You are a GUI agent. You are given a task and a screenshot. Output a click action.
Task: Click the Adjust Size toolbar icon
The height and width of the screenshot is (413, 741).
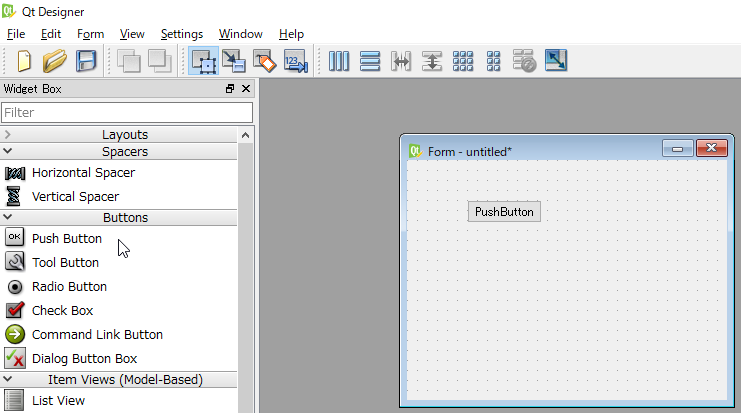tap(555, 61)
